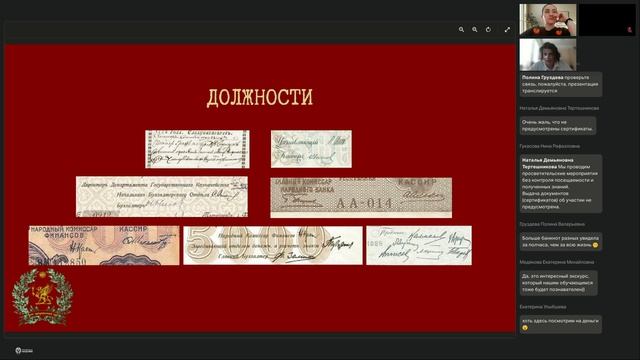Screen dimensions: 640x360
Task: Click the rotate/reset view icon
Action: click(x=488, y=29)
